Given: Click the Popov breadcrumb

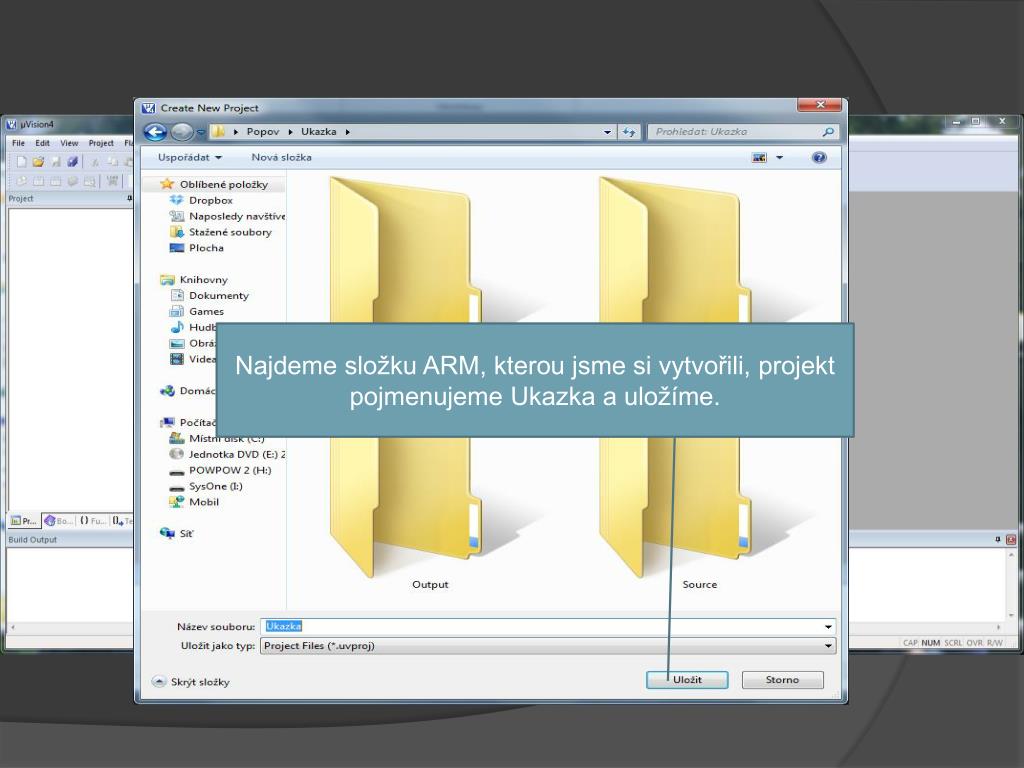Looking at the screenshot, I should pyautogui.click(x=263, y=131).
